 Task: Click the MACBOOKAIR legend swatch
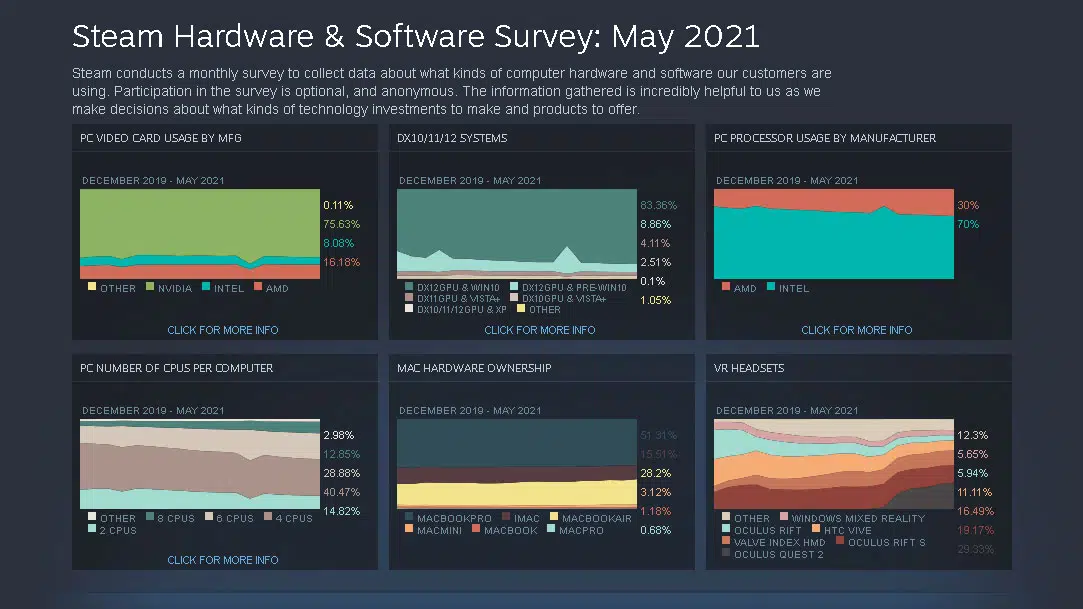click(554, 516)
